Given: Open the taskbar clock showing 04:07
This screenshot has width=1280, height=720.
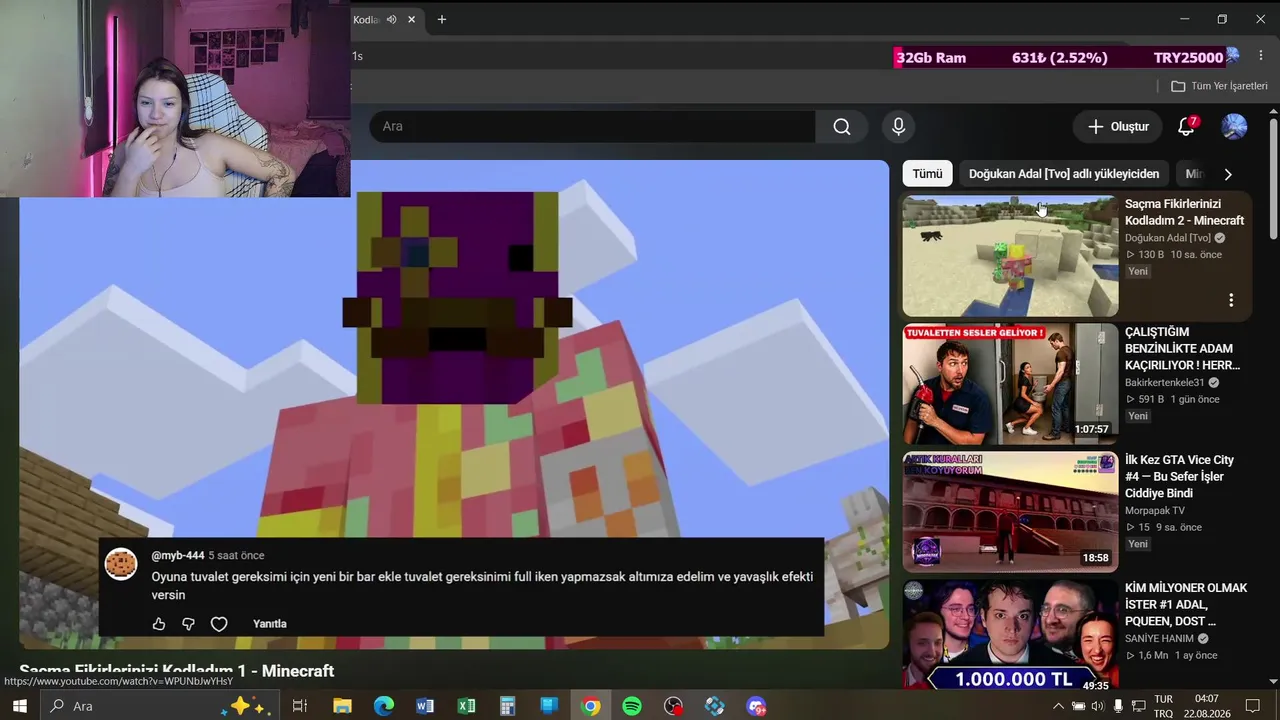Looking at the screenshot, I should click(x=1207, y=706).
